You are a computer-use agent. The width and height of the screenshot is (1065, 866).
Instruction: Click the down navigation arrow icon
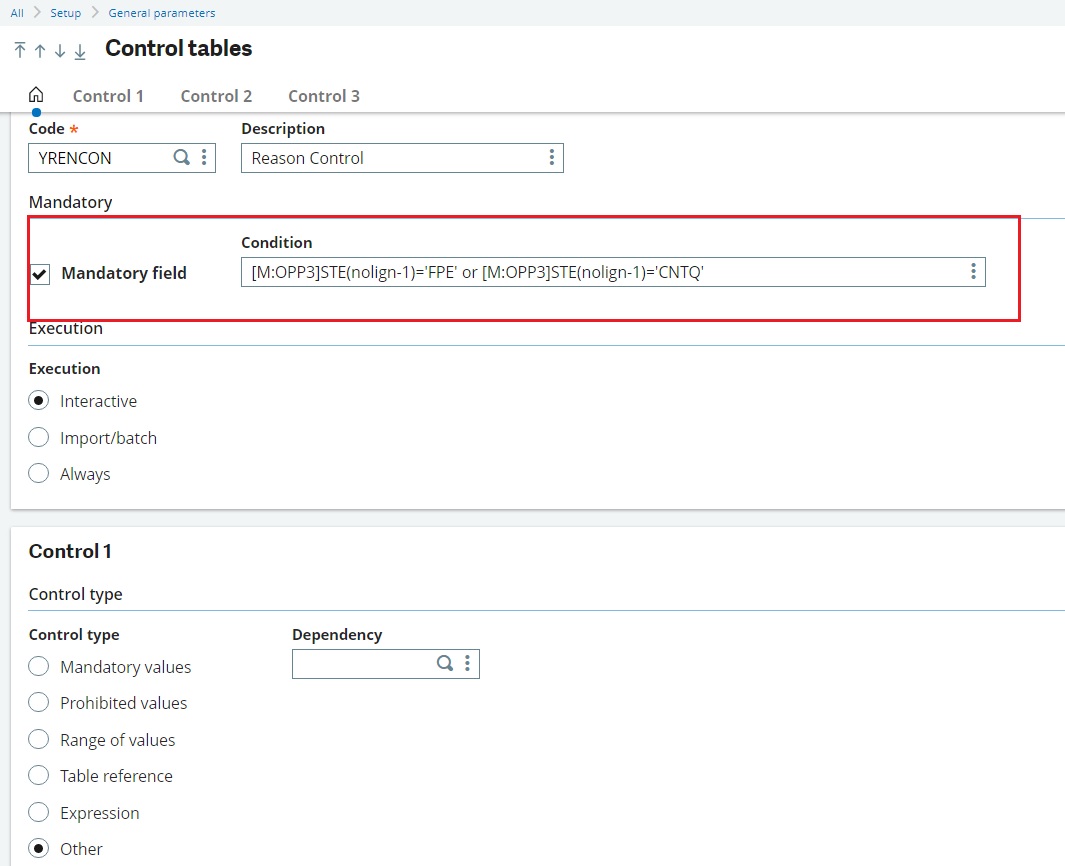pos(59,49)
